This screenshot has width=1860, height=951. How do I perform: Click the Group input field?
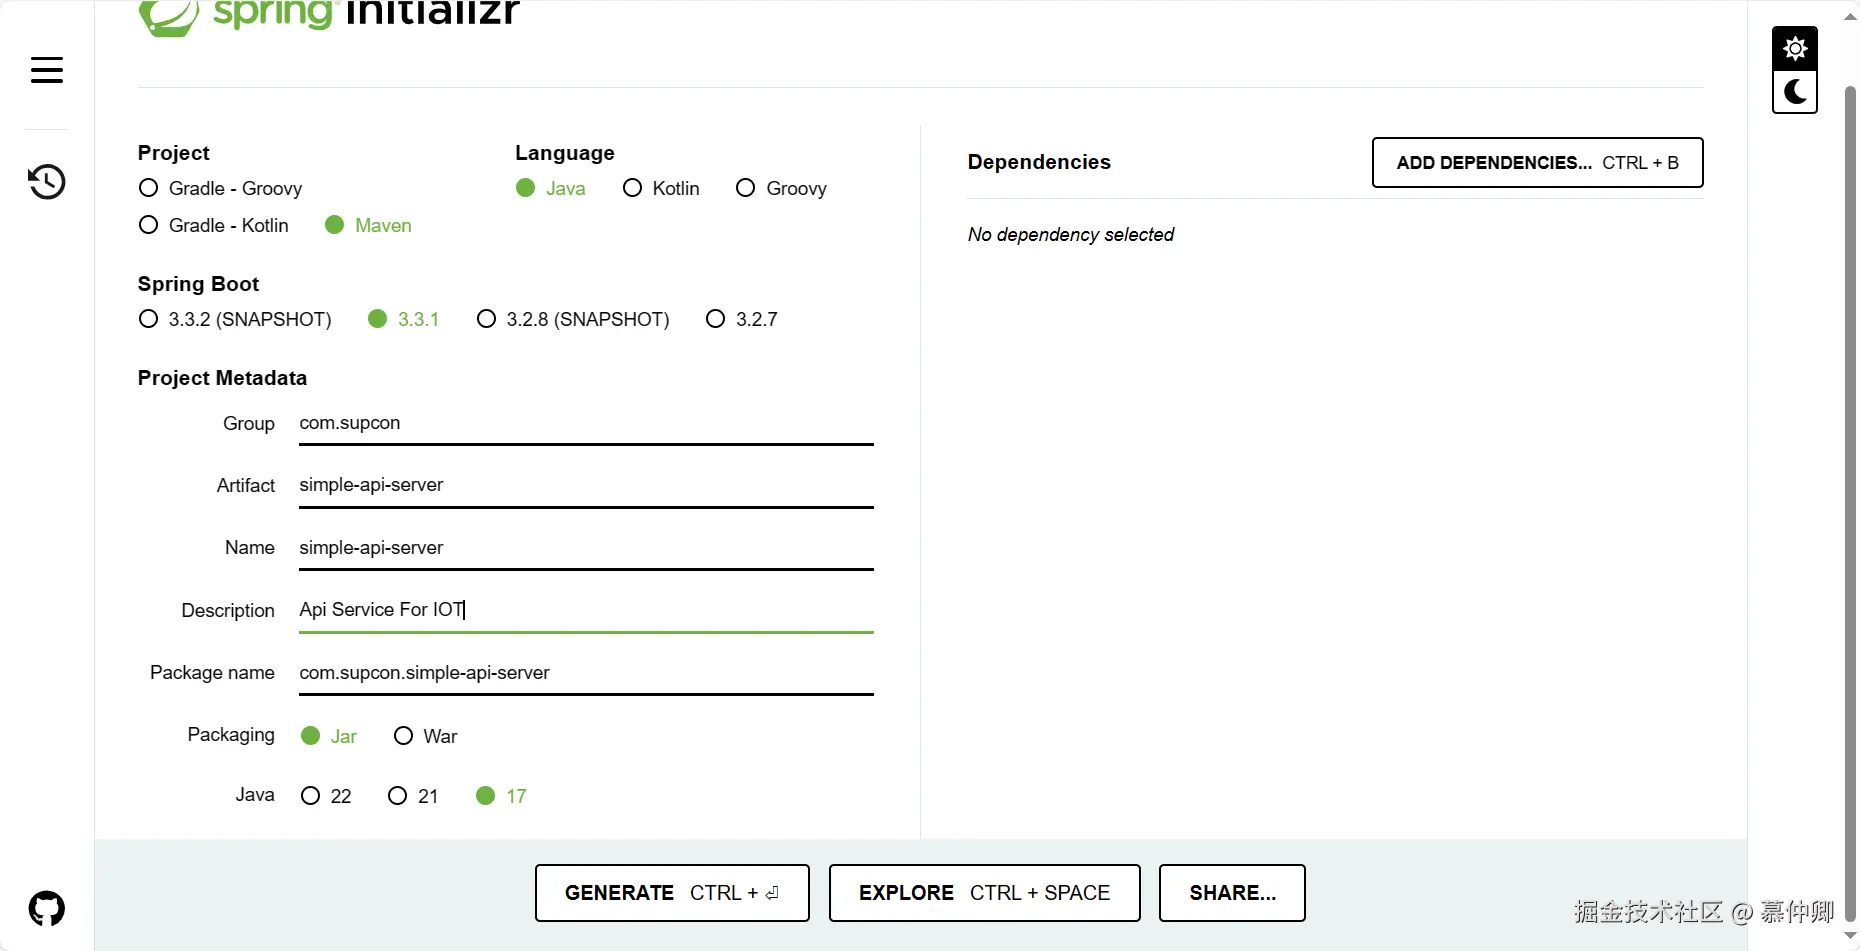(x=586, y=424)
